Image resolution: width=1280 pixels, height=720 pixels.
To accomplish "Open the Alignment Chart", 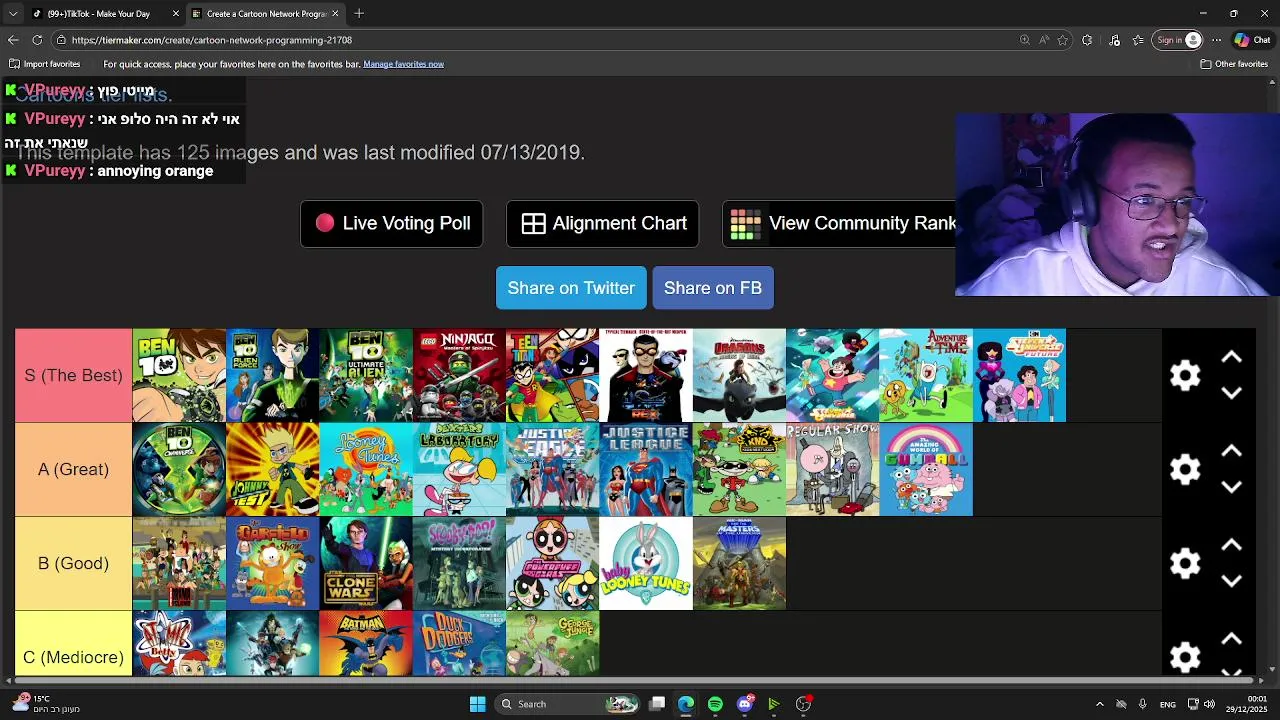I will point(603,223).
